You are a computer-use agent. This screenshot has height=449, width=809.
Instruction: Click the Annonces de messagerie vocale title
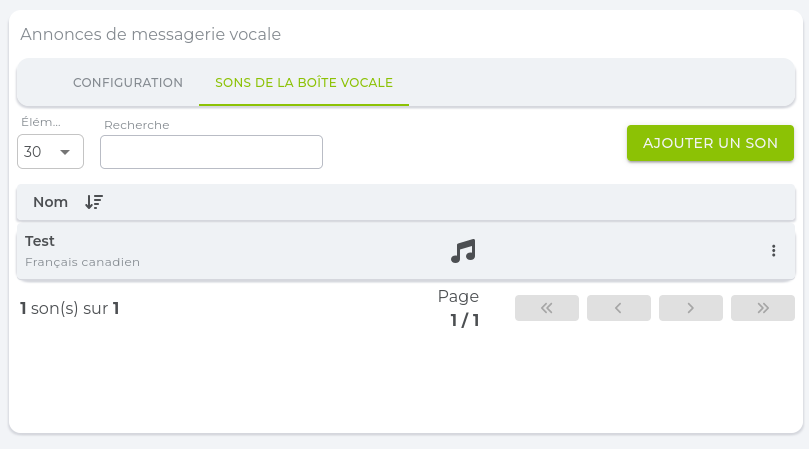pyautogui.click(x=150, y=34)
